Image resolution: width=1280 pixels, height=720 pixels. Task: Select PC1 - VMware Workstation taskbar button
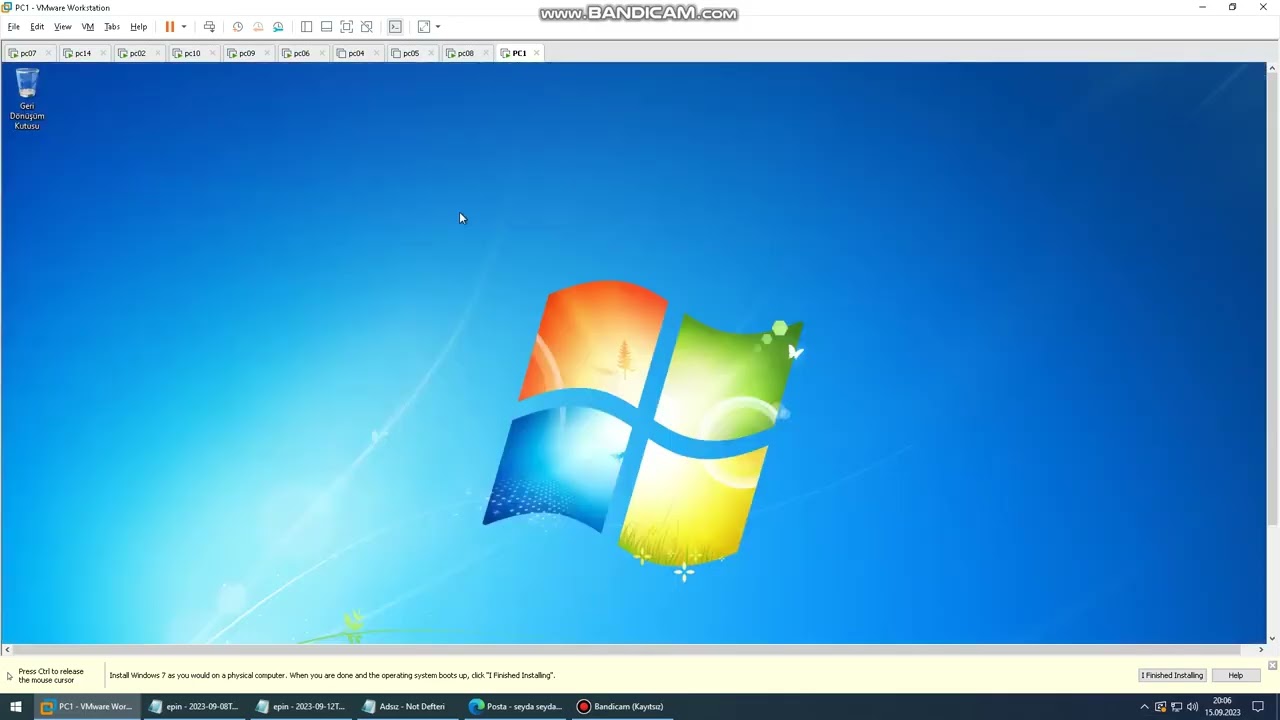[86, 707]
